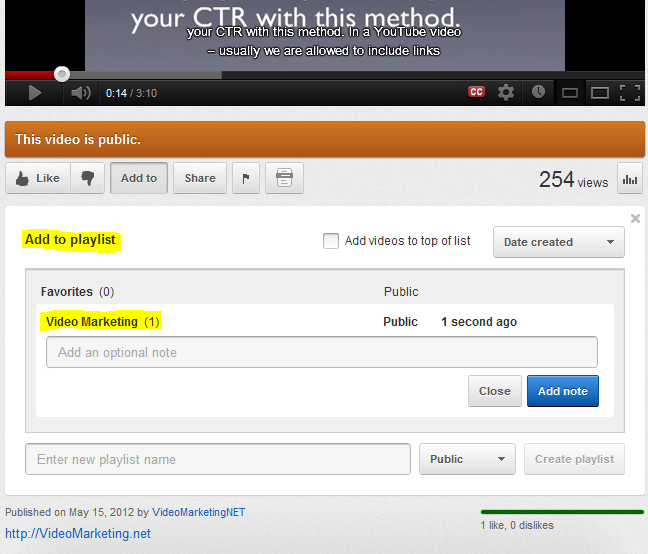
Task: Toggle closed captions with the CC icon
Action: (476, 92)
